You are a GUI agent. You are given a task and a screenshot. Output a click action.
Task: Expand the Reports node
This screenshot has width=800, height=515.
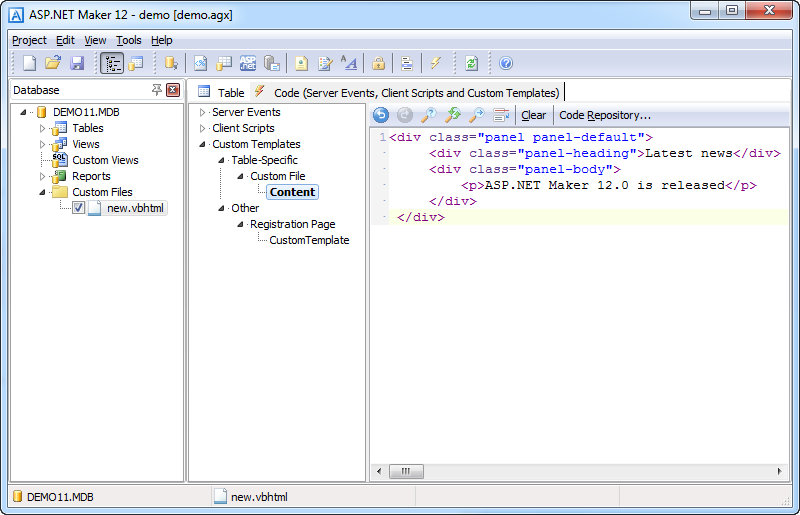tap(42, 177)
